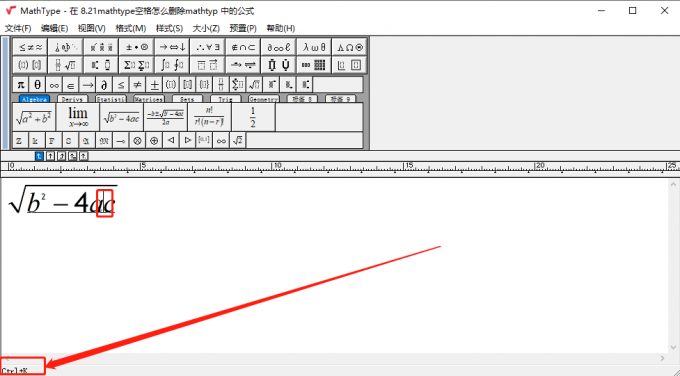Viewport: 680px width, 376px height.
Task: Open the miscellaneous symbols palette (∂∞ℓ)
Action: click(x=278, y=47)
